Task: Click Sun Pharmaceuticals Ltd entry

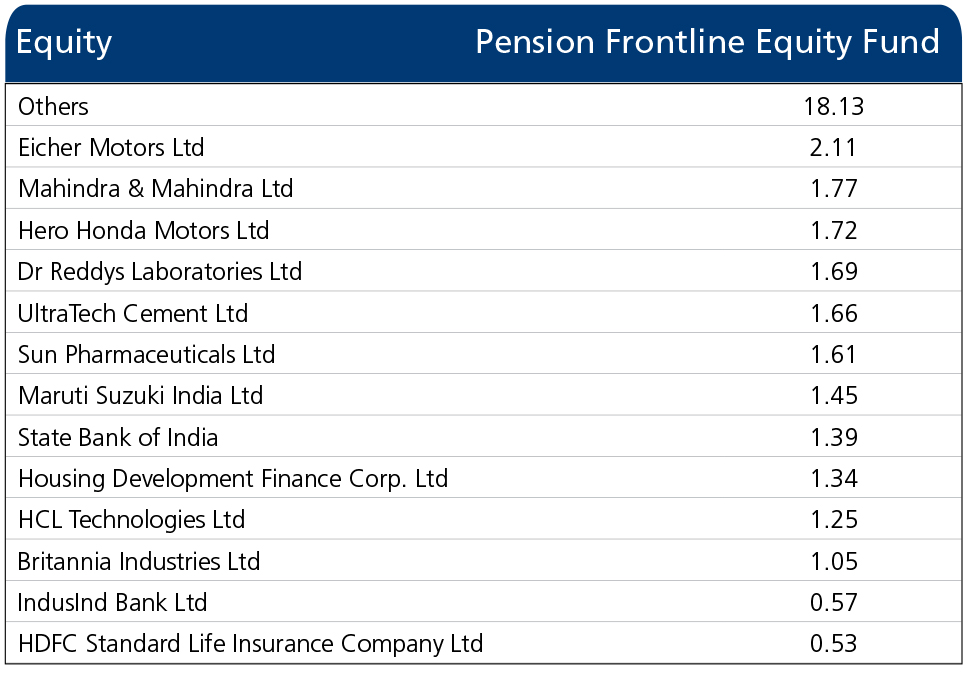Action: [146, 354]
